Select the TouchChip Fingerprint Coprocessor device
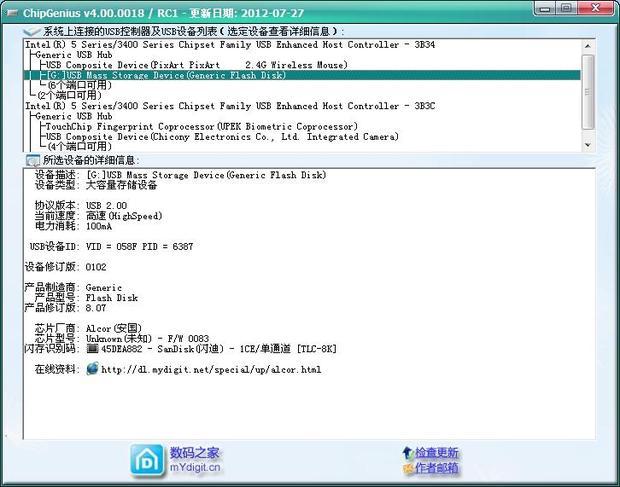The height and width of the screenshot is (487, 620). tap(202, 126)
